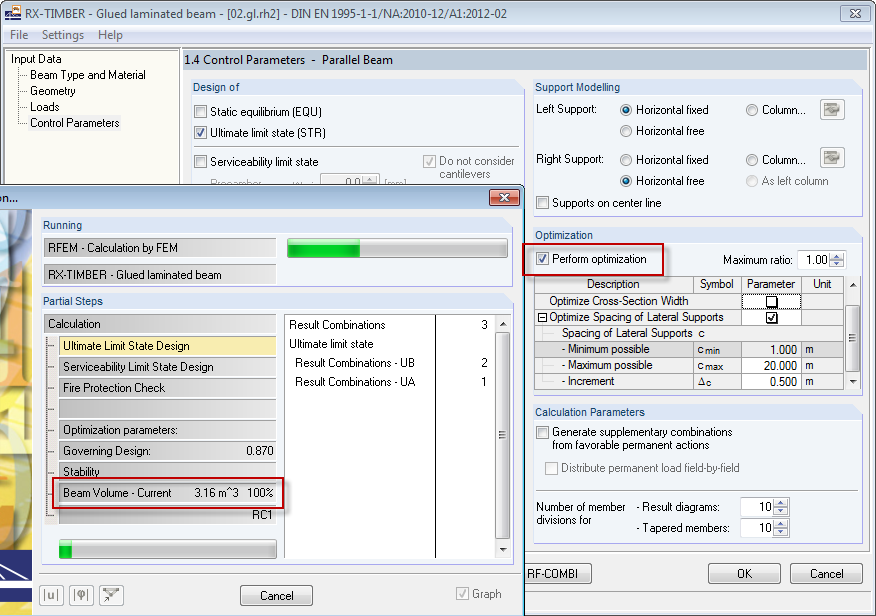This screenshot has width=876, height=616.
Task: Click the OK button
Action: pyautogui.click(x=744, y=574)
